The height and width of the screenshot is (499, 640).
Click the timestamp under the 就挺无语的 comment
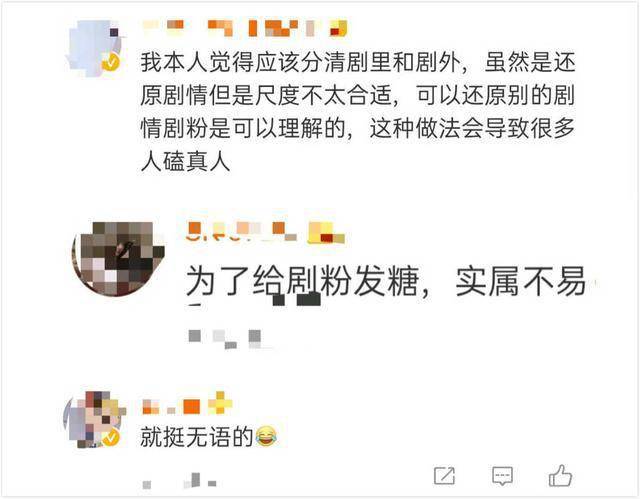pos(180,481)
